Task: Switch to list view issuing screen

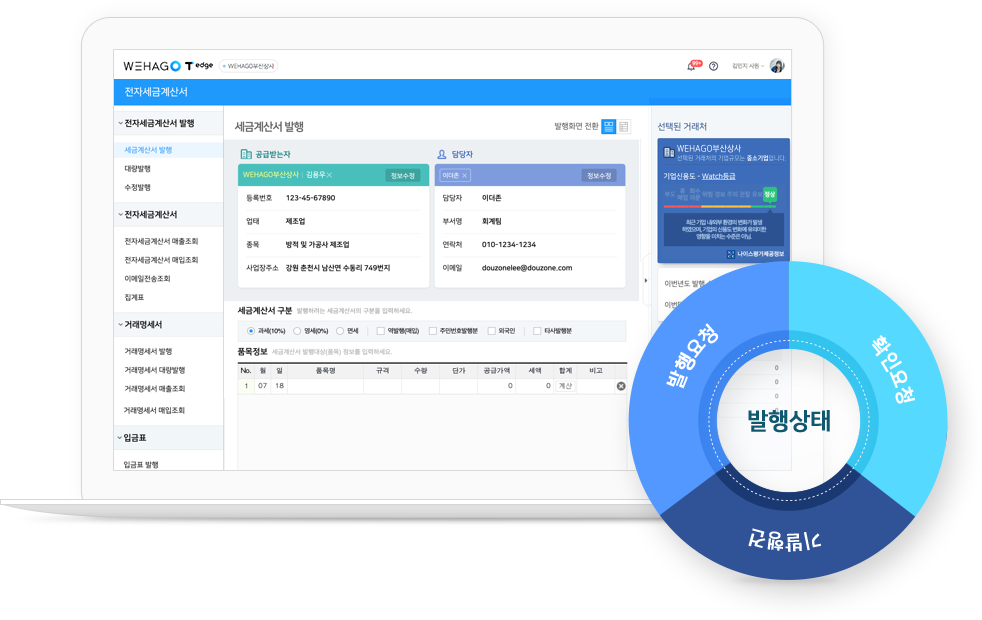Action: [x=624, y=127]
